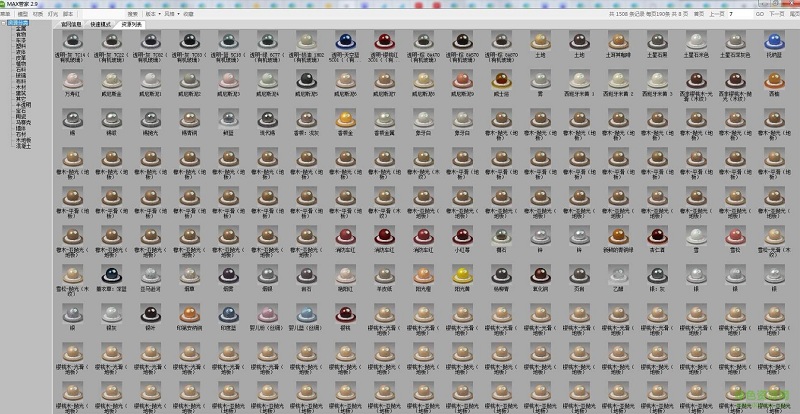Screen dimensions: 800x414
Task: Go to previous page via 上一页
Action: point(716,14)
